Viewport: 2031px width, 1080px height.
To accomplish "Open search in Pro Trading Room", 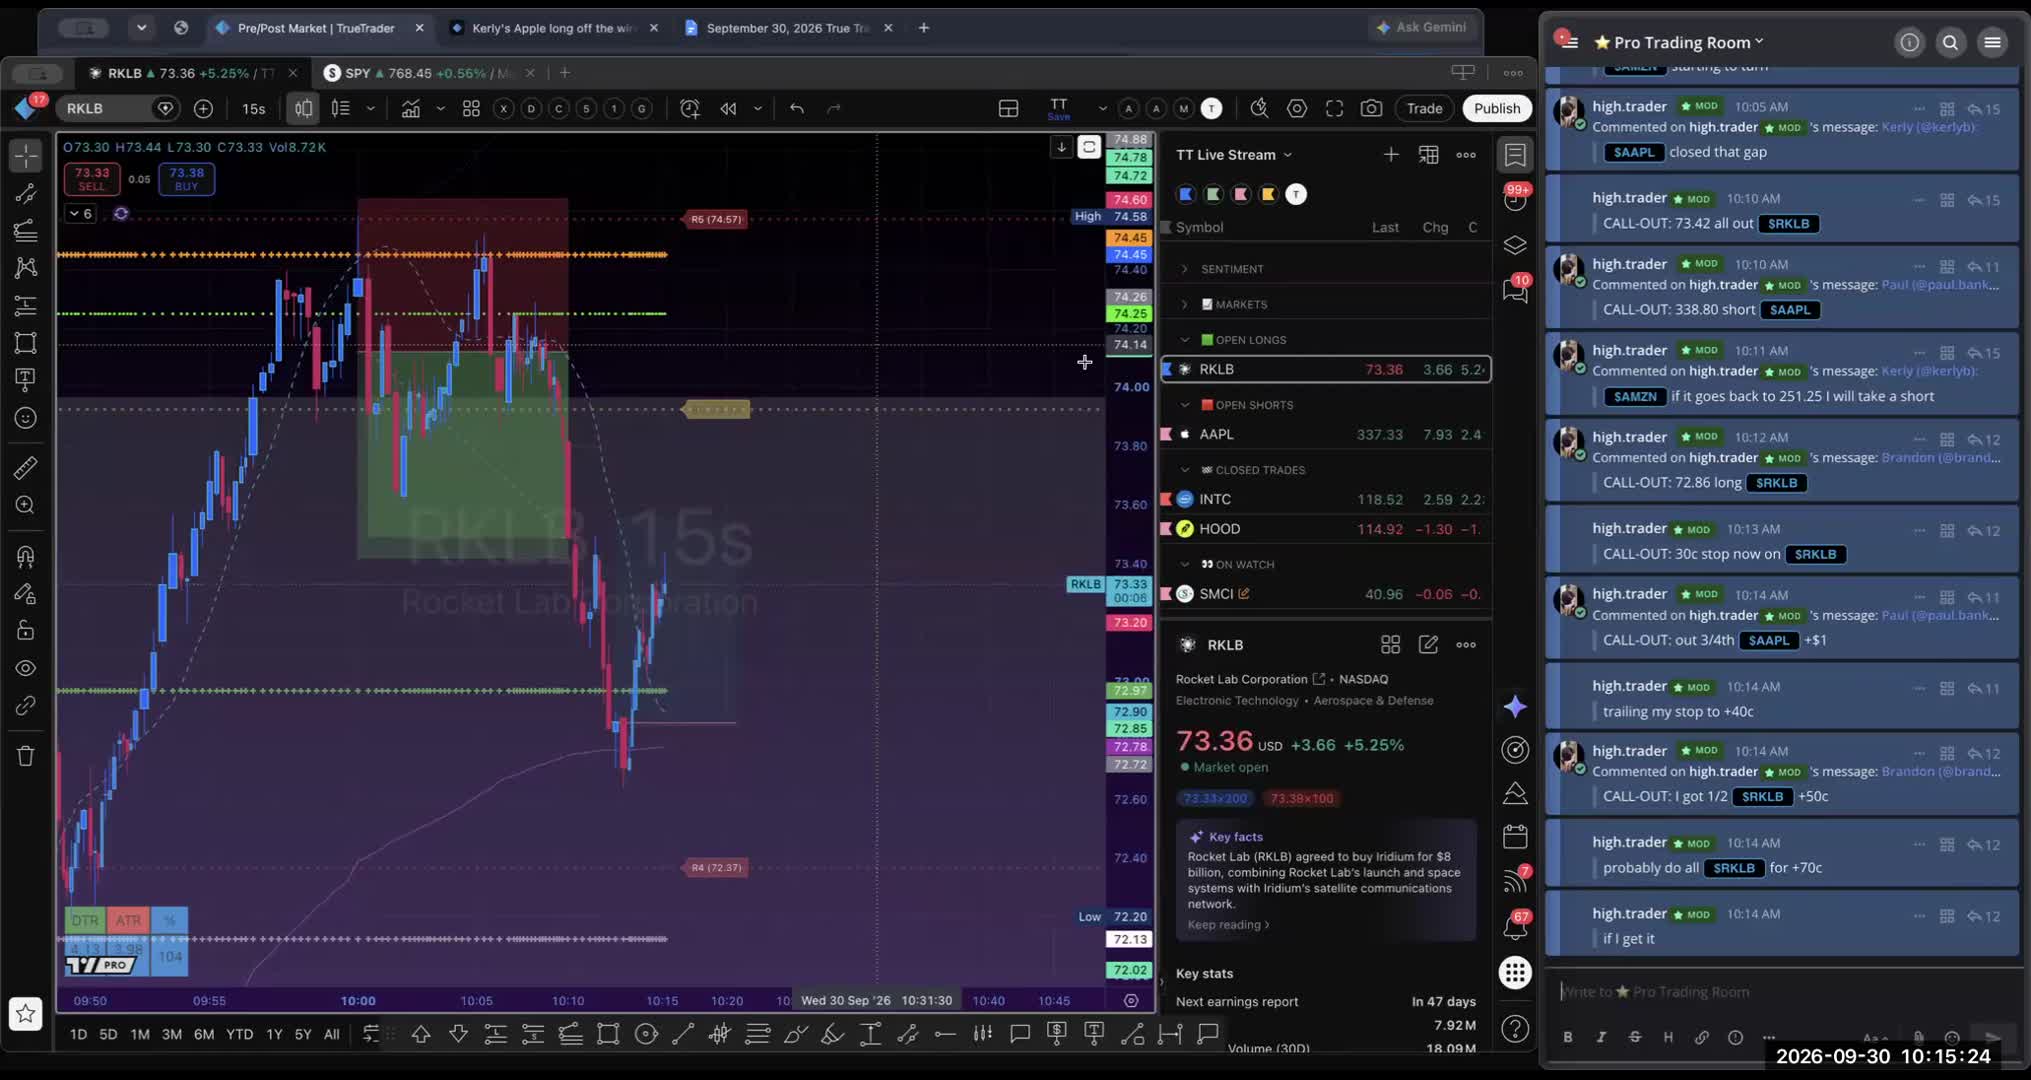I will (1950, 42).
